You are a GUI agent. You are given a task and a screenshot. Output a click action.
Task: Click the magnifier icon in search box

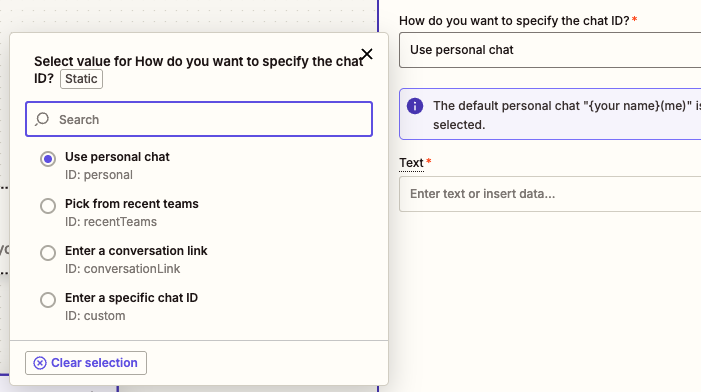(42, 119)
